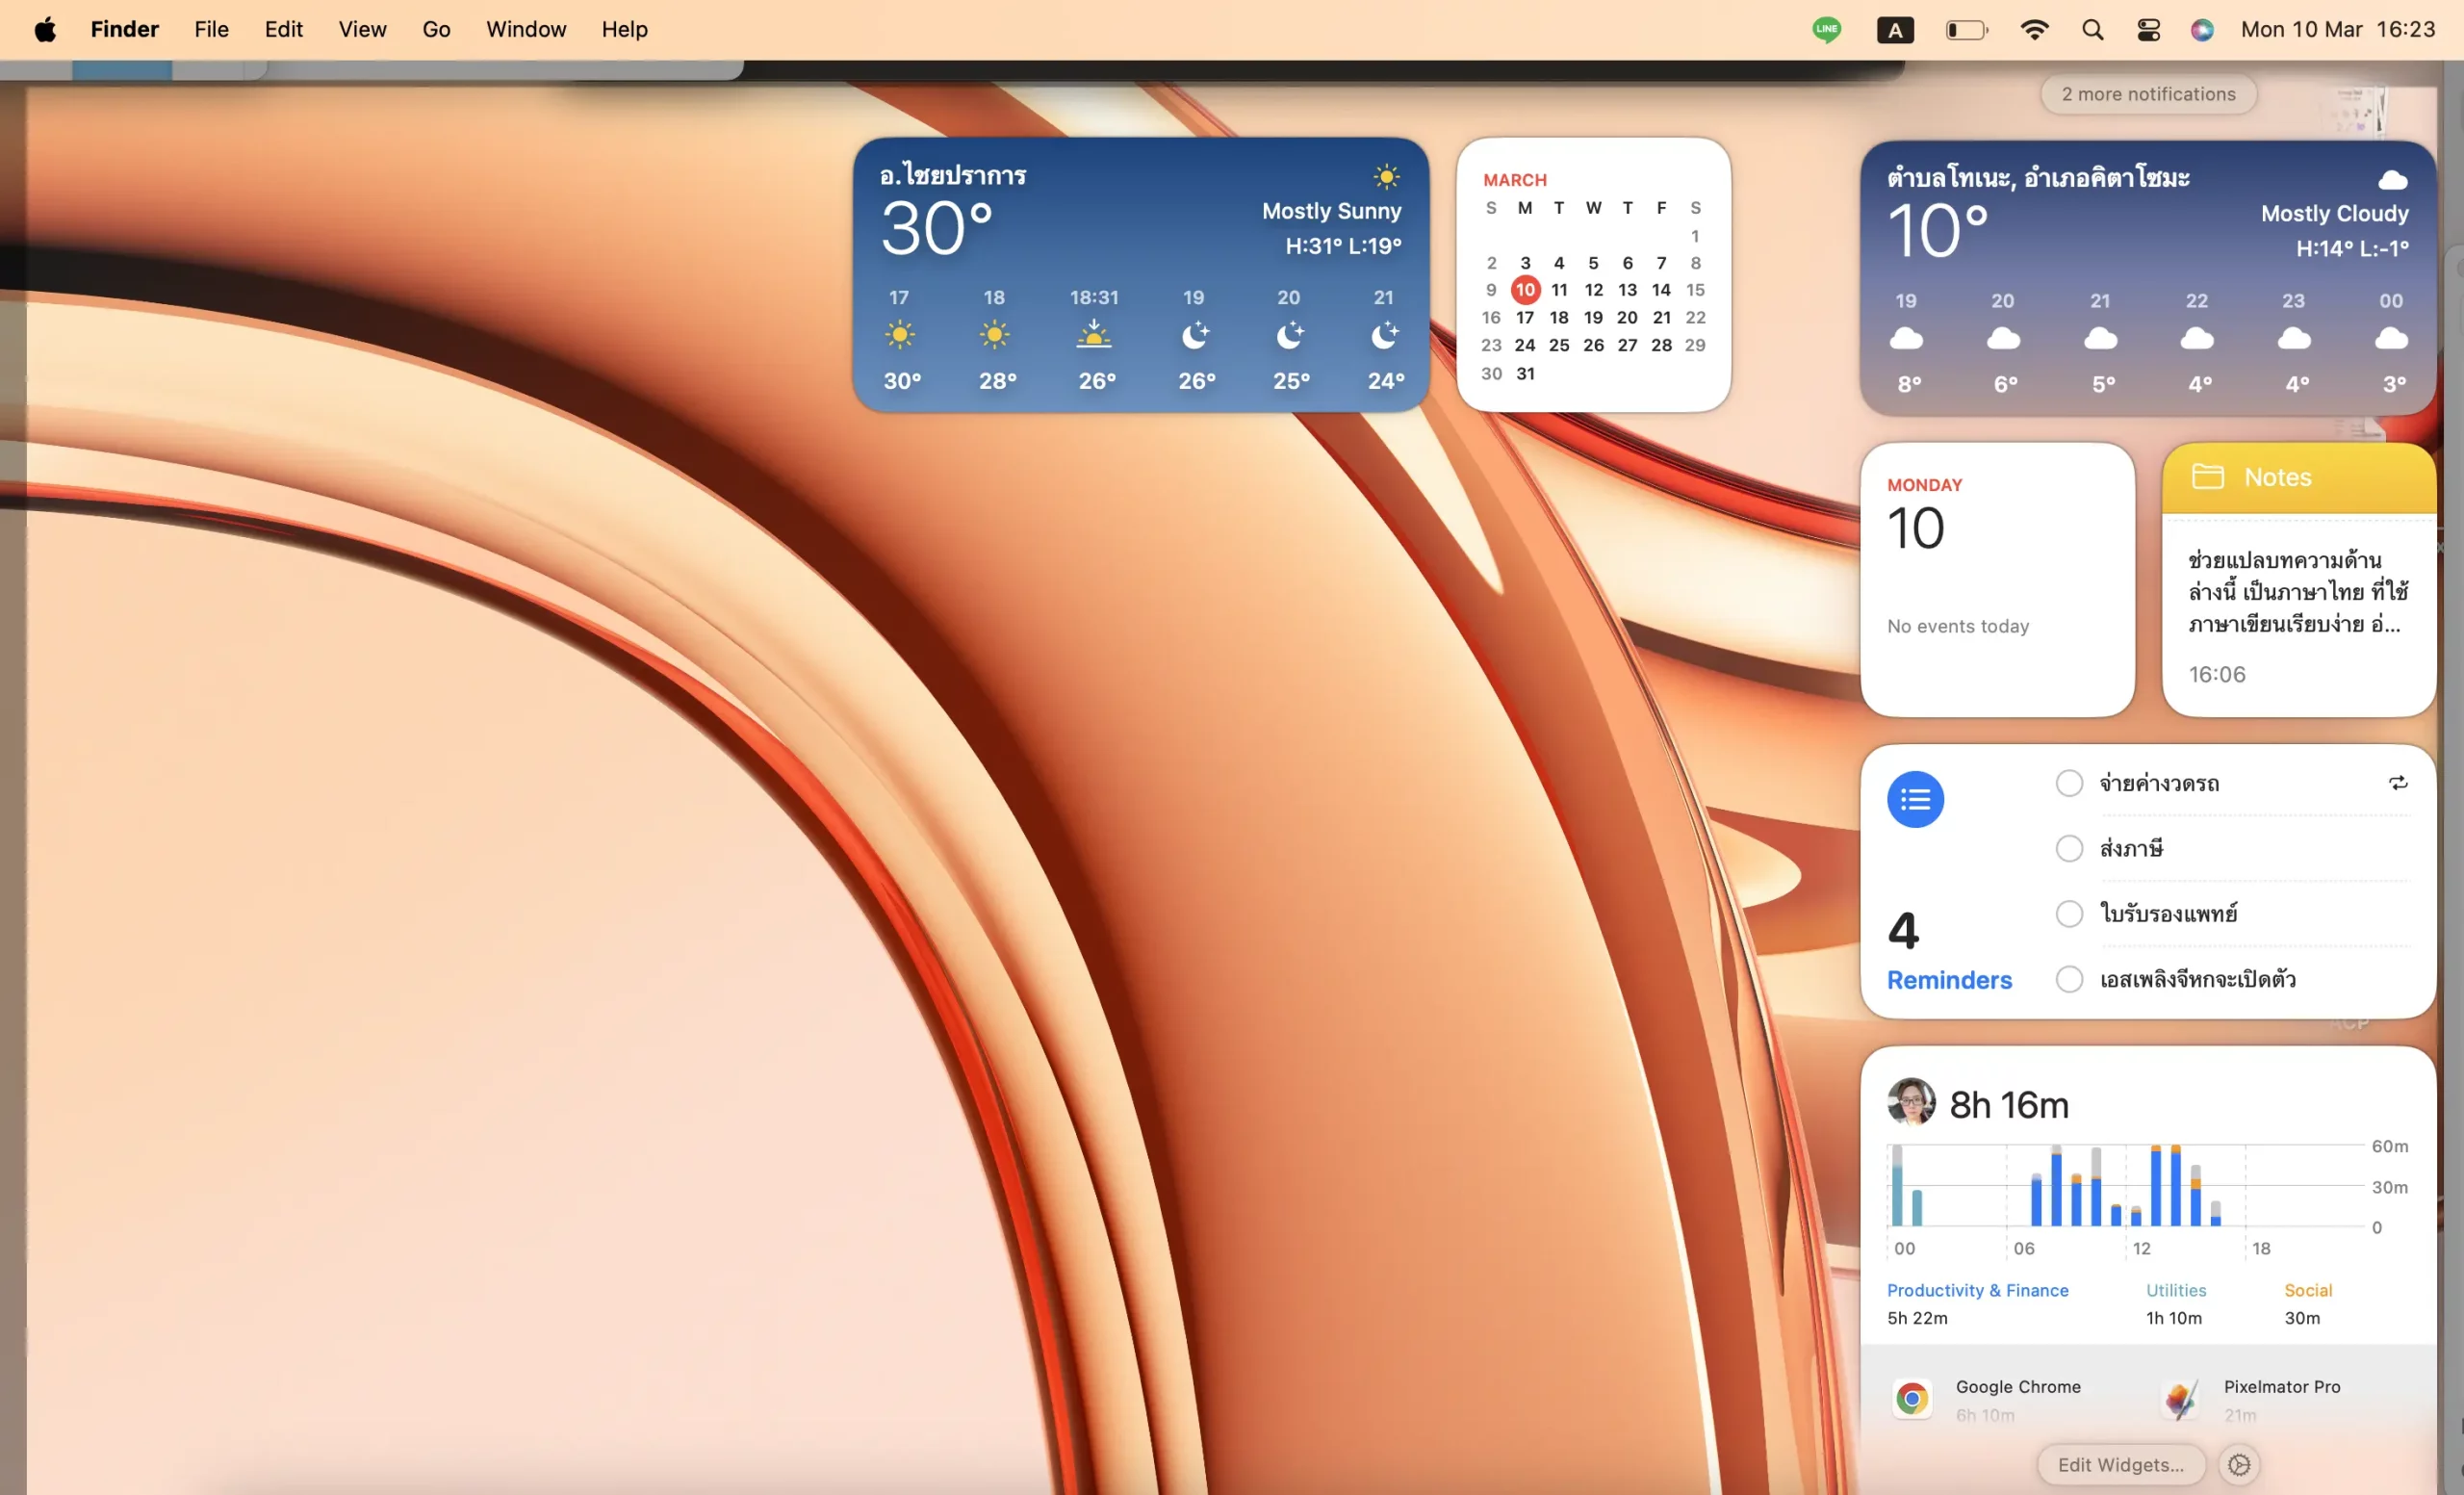The image size is (2464, 1495).
Task: Open Control Center icon in menu bar
Action: [2148, 29]
